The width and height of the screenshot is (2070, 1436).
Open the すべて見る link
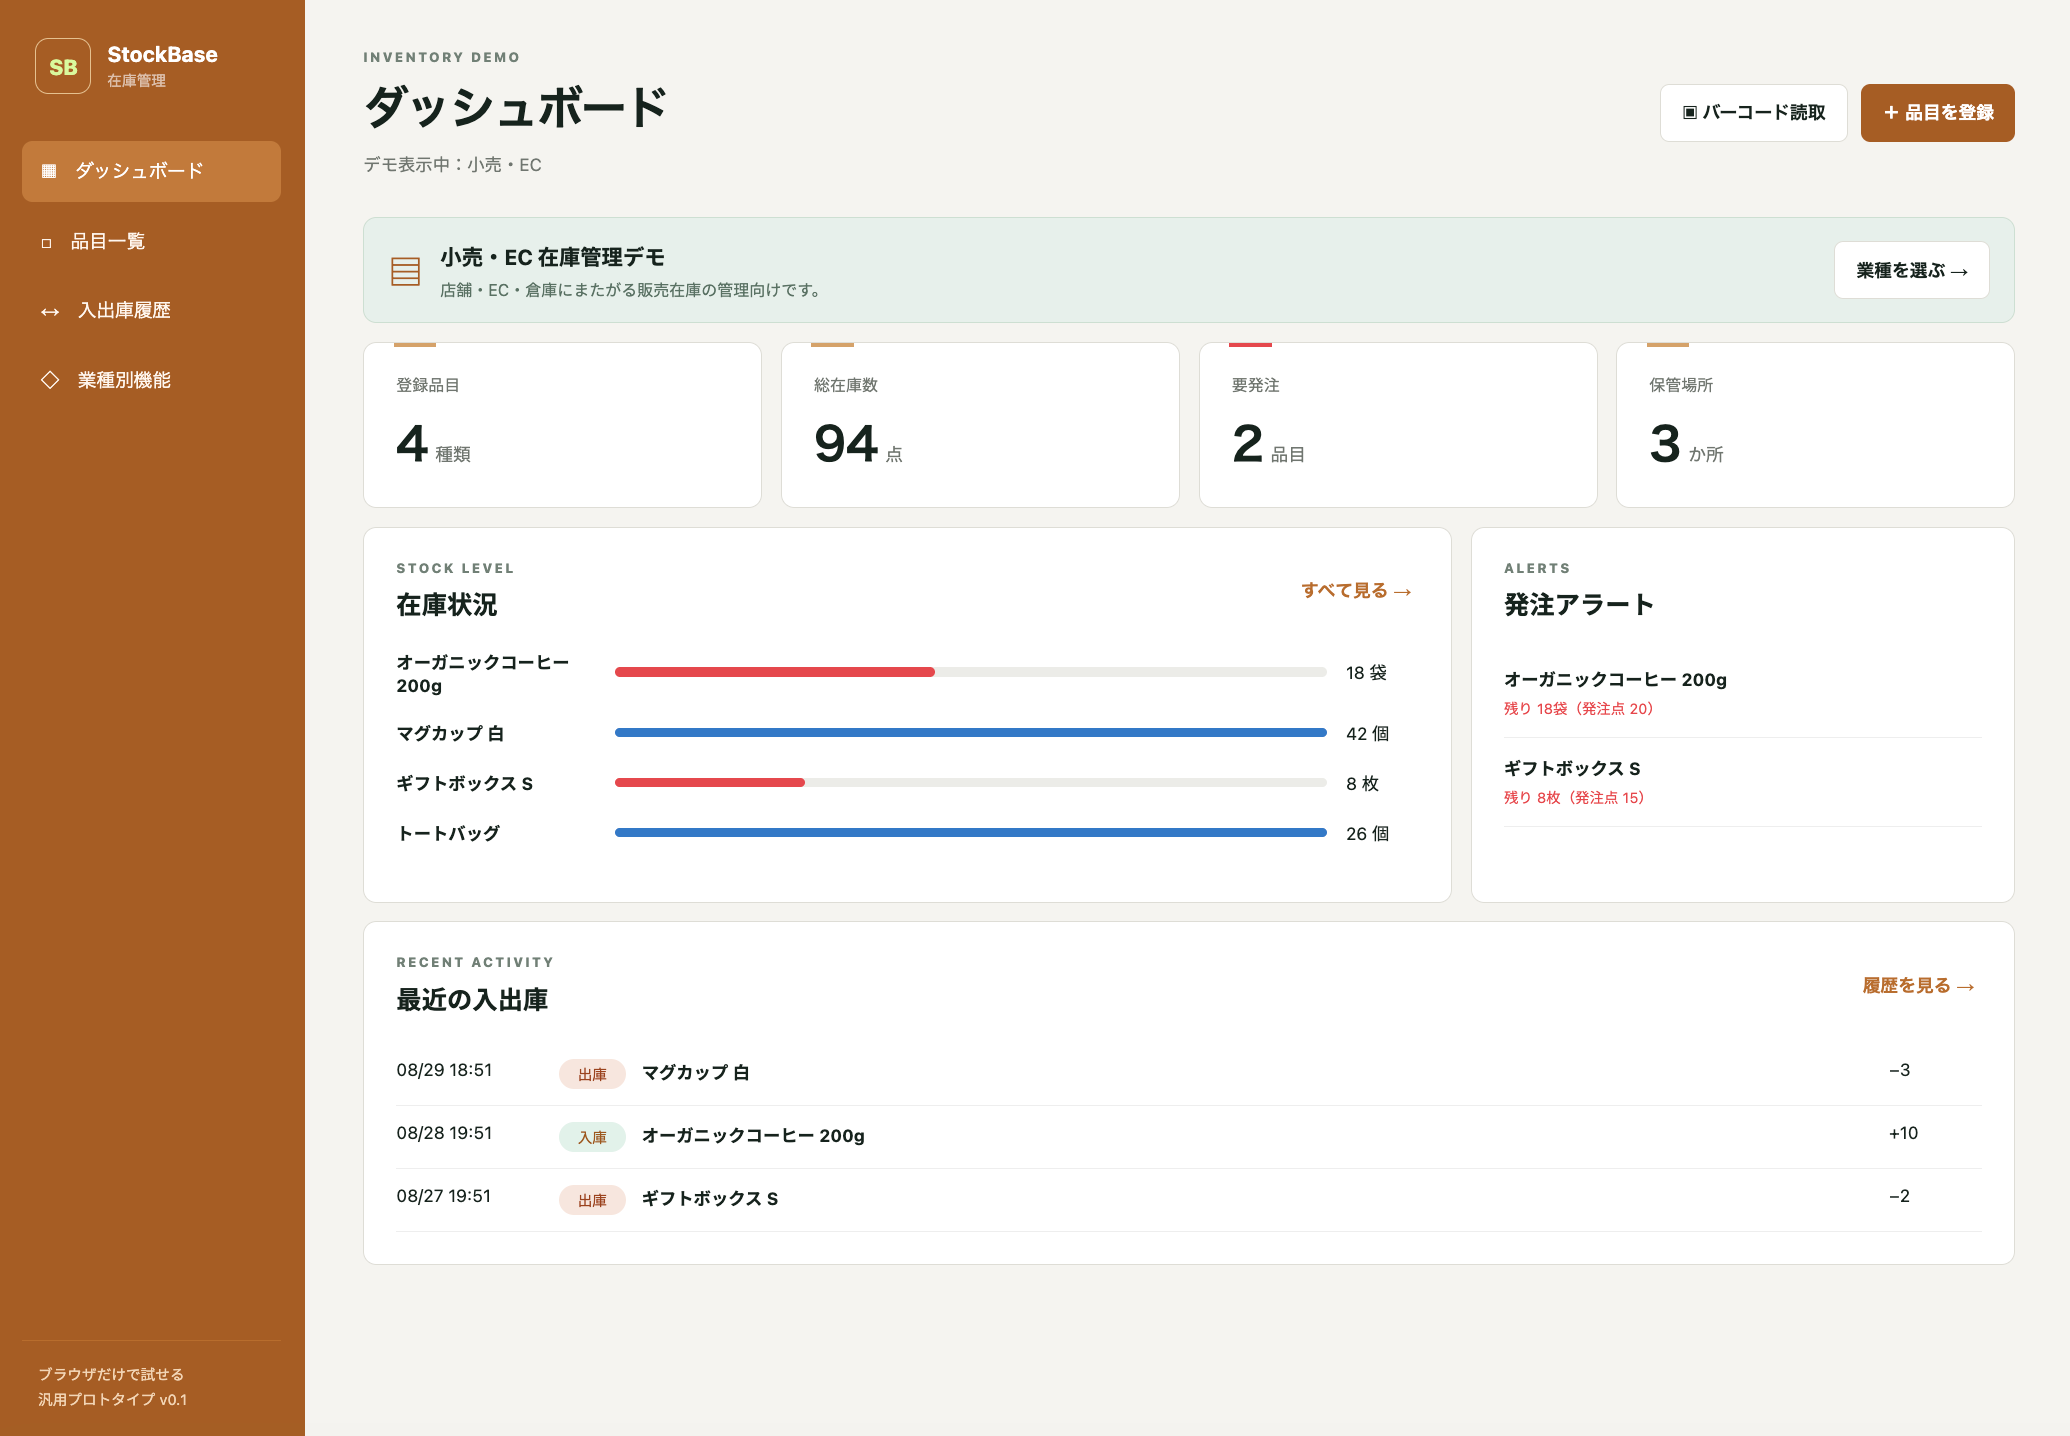1357,591
